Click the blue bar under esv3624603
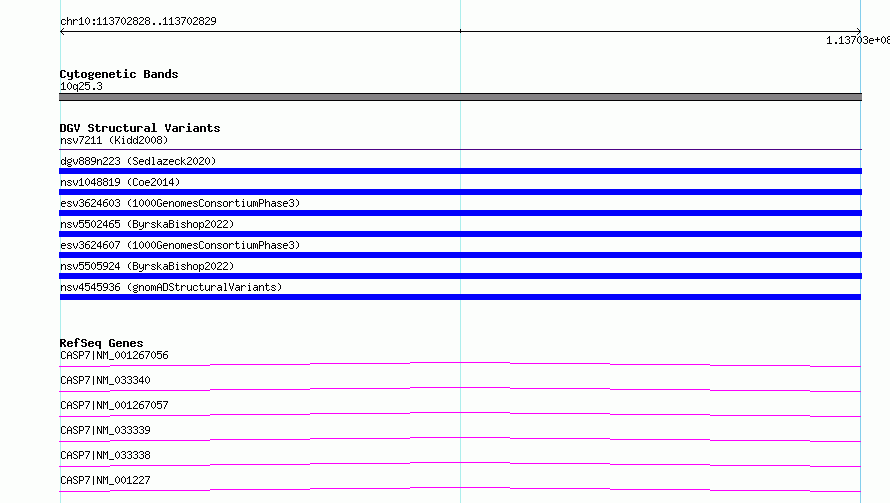 (x=460, y=213)
